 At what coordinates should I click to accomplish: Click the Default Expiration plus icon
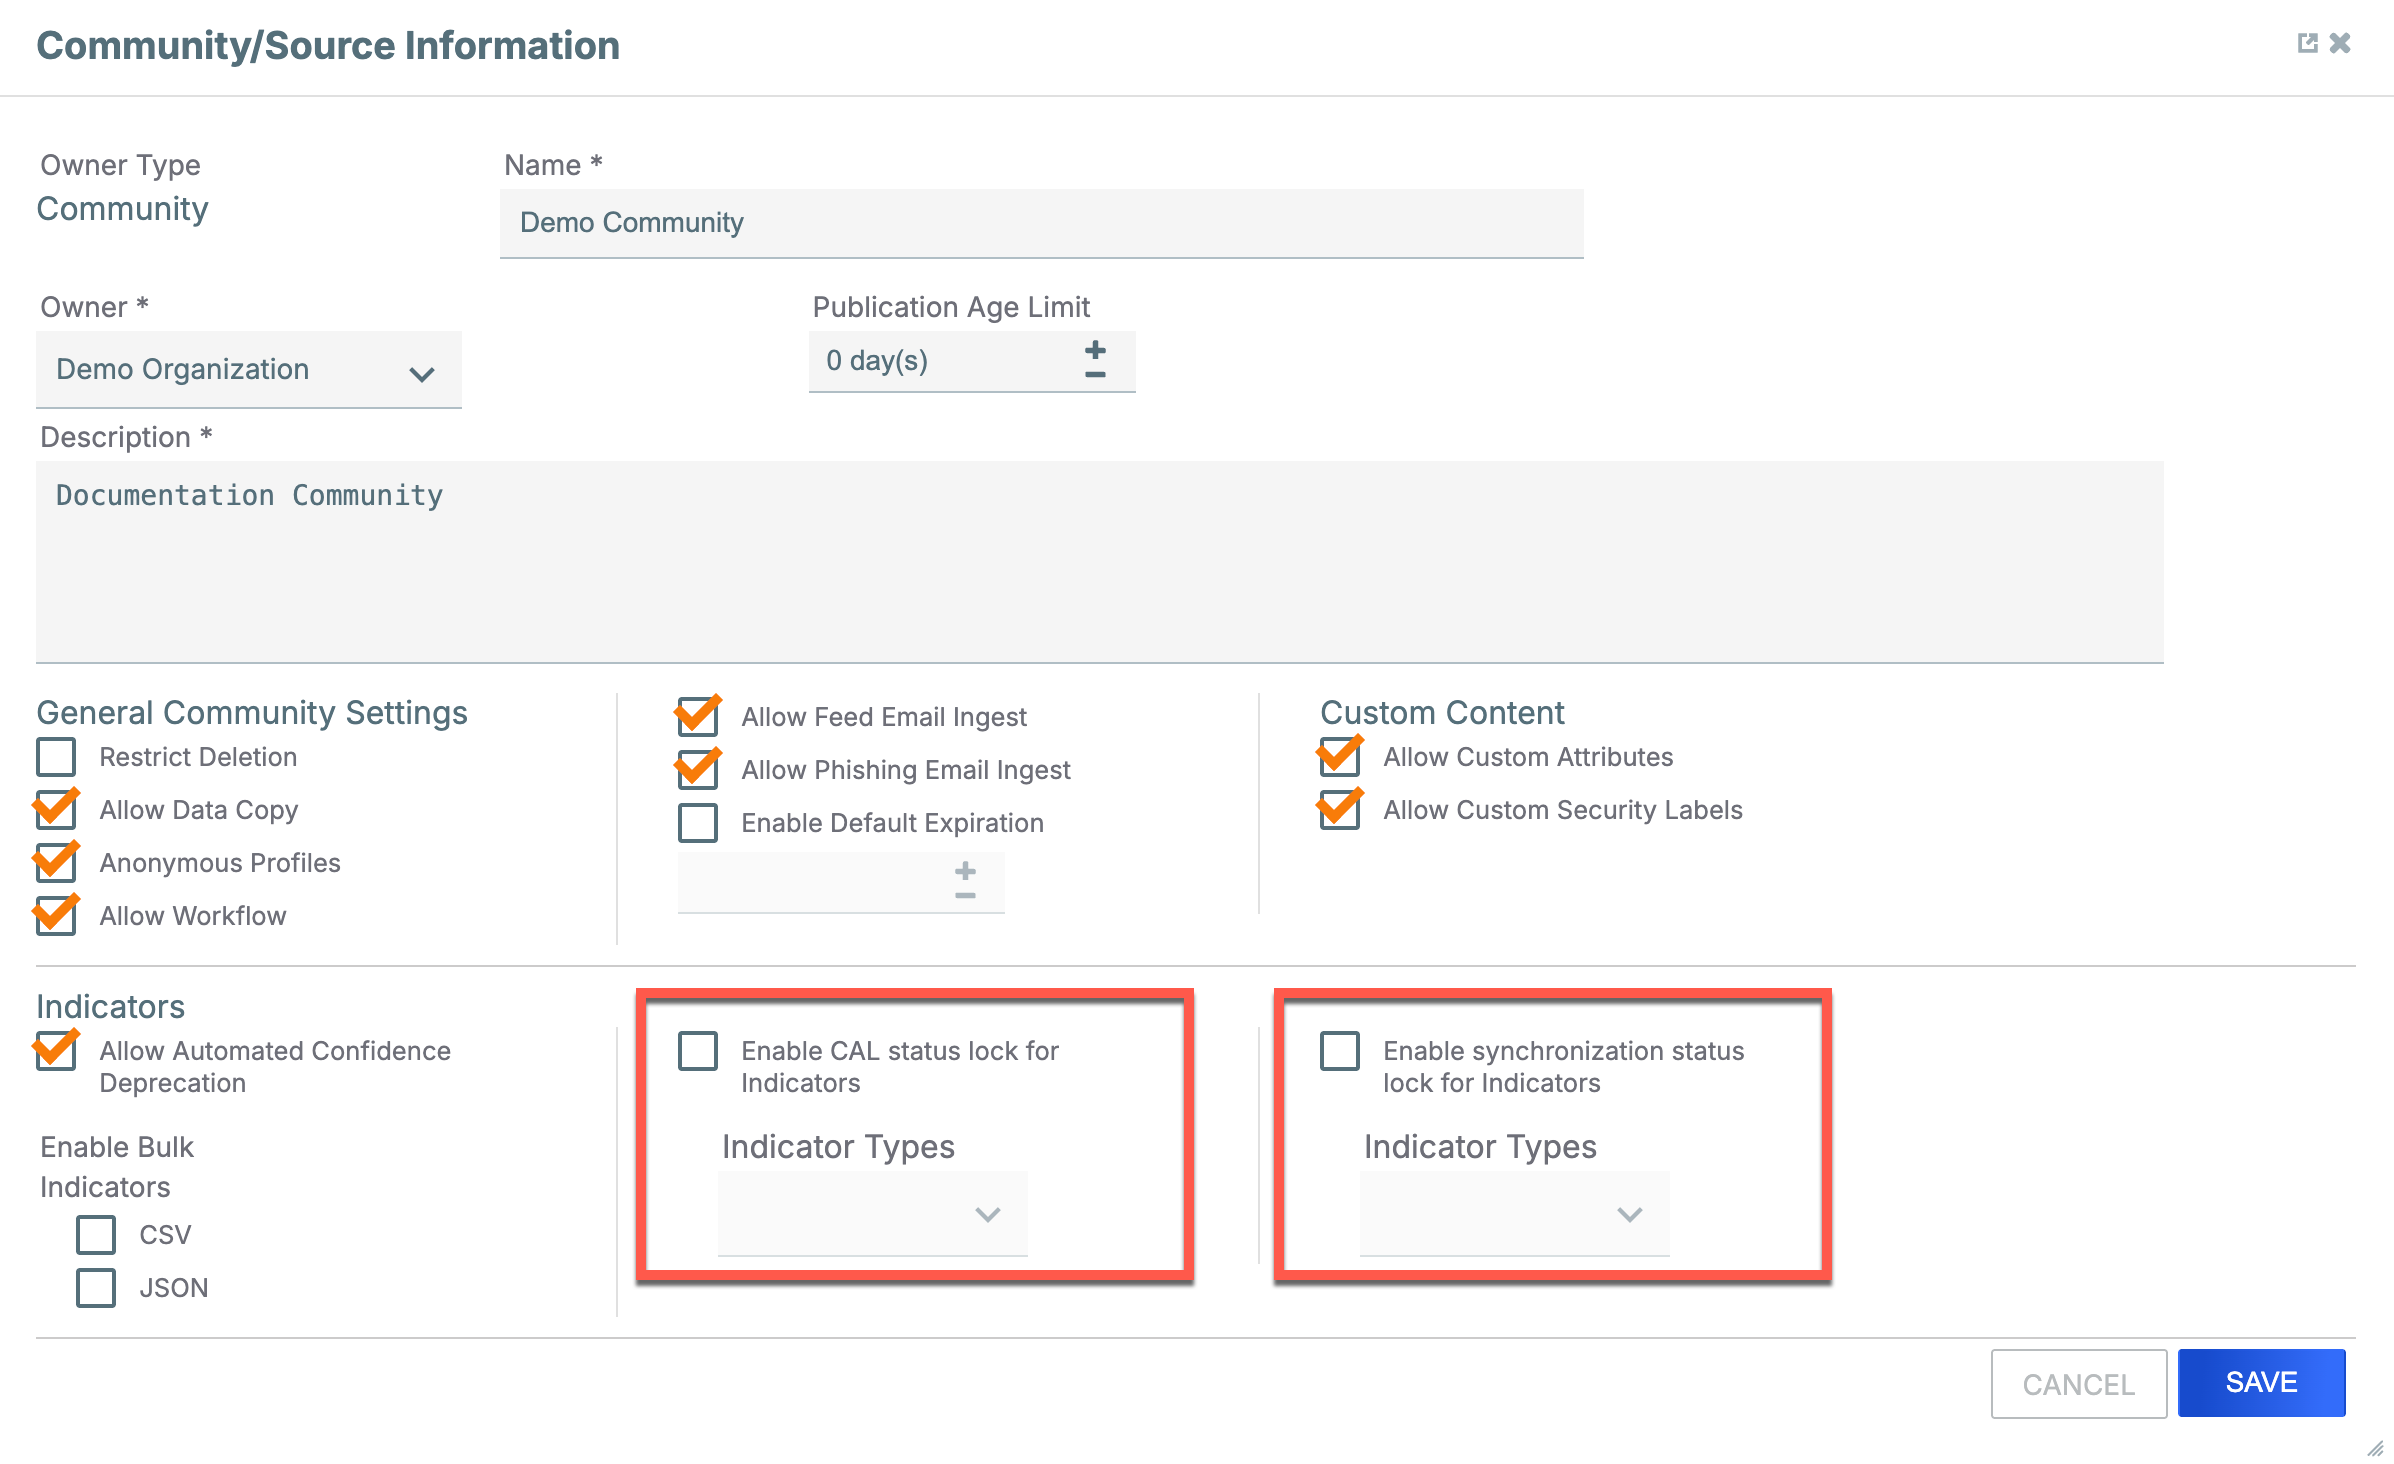[x=965, y=869]
